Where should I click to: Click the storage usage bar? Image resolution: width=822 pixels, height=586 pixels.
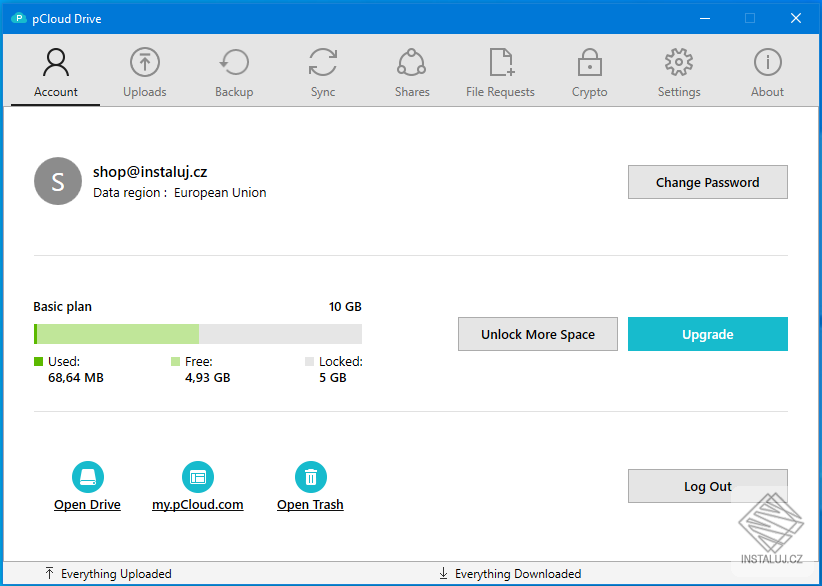click(x=198, y=334)
